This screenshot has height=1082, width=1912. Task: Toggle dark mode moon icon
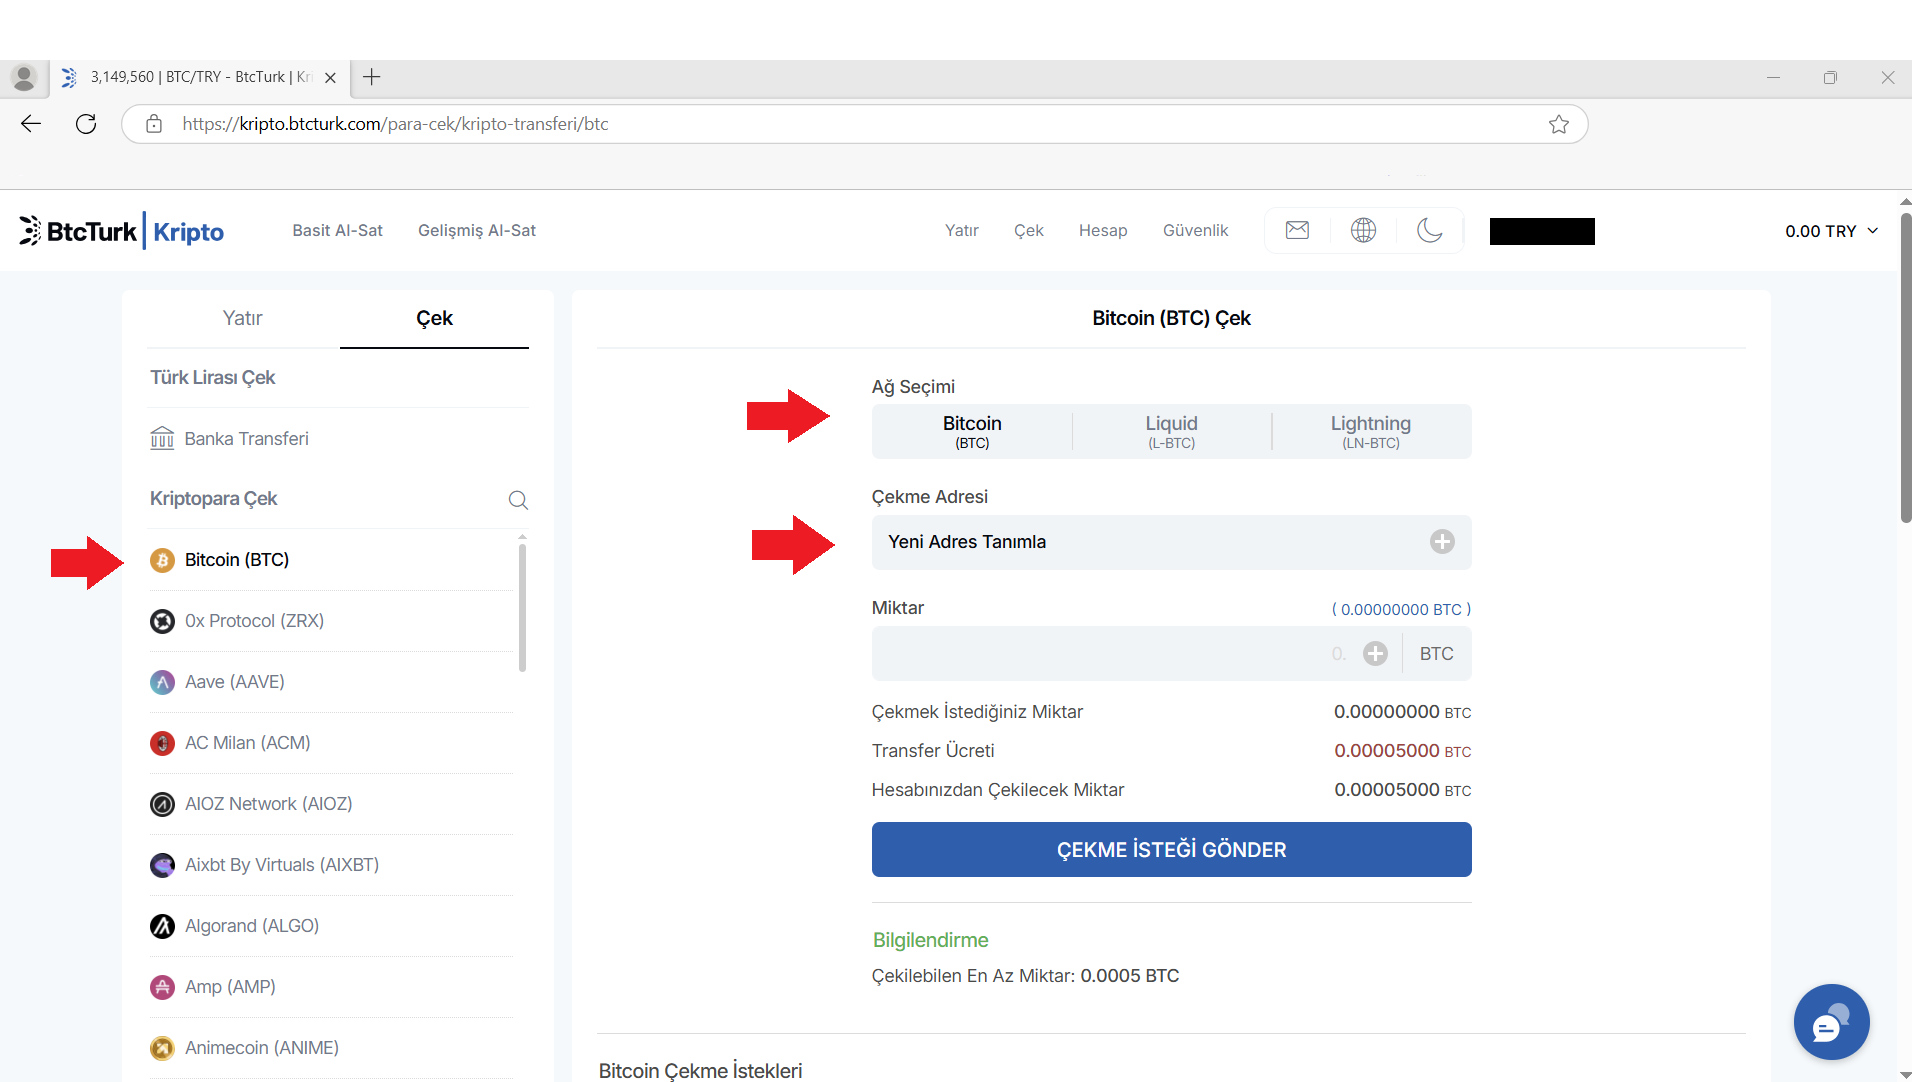(1429, 230)
